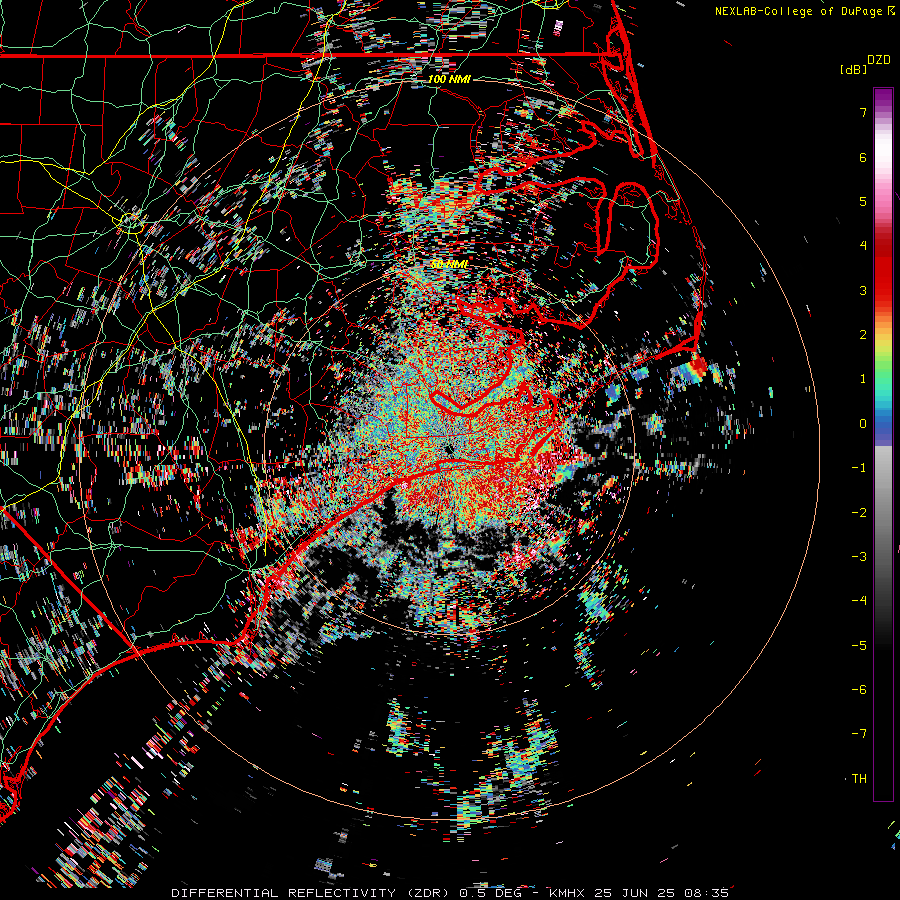Image resolution: width=900 pixels, height=900 pixels.
Task: Click the 6 value on the color scale
Action: point(863,157)
